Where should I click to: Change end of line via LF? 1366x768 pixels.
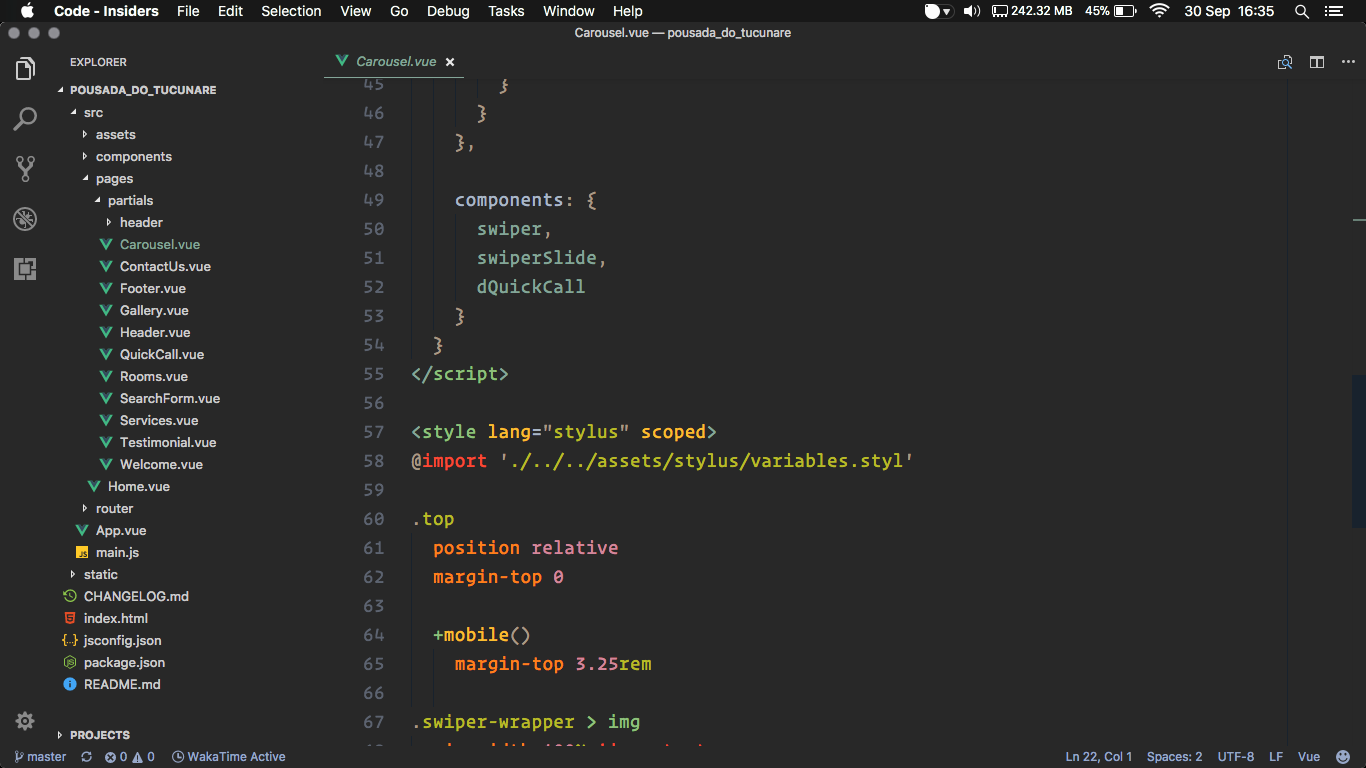(x=1276, y=757)
